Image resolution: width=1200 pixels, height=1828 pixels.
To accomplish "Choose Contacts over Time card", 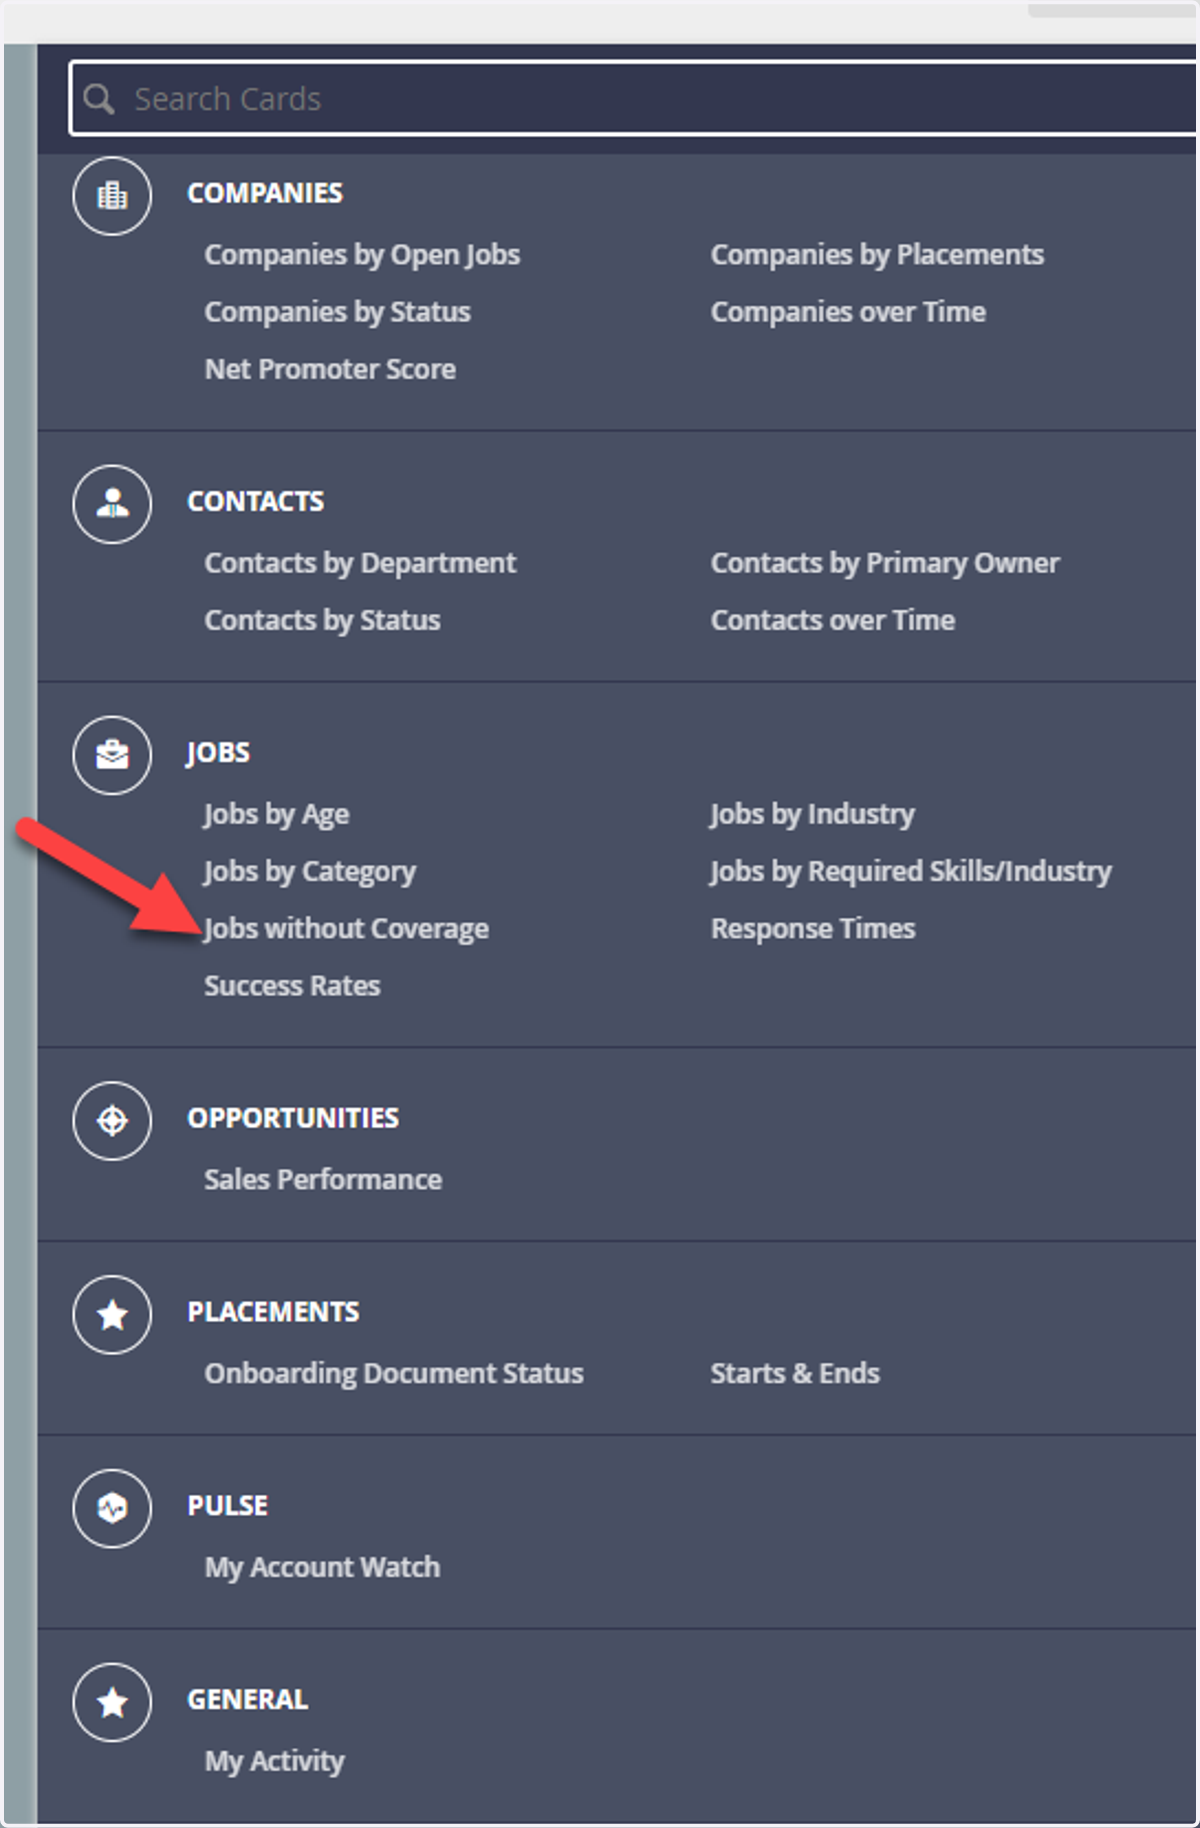I will click(833, 620).
